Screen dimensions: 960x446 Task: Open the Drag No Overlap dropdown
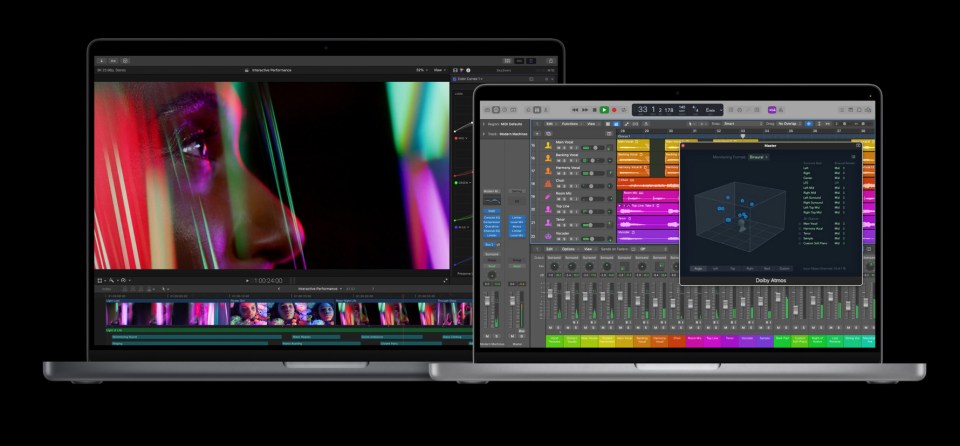(789, 124)
